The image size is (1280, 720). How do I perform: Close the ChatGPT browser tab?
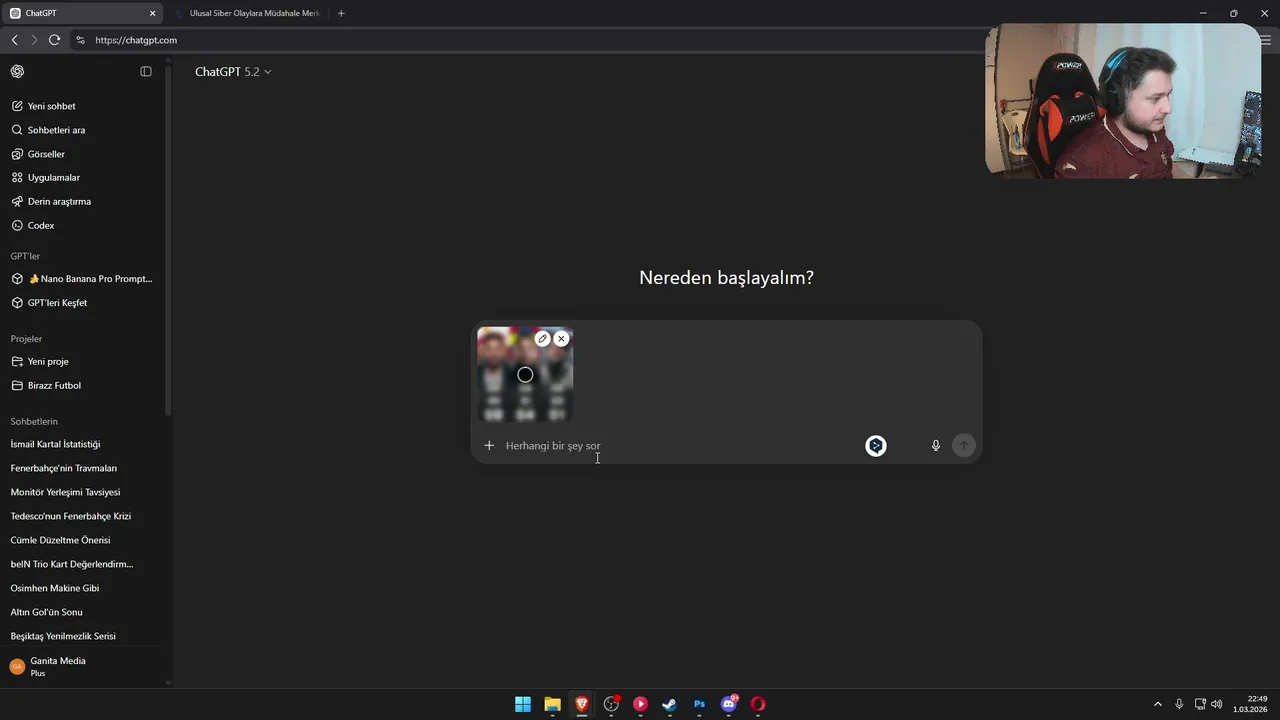pos(153,13)
